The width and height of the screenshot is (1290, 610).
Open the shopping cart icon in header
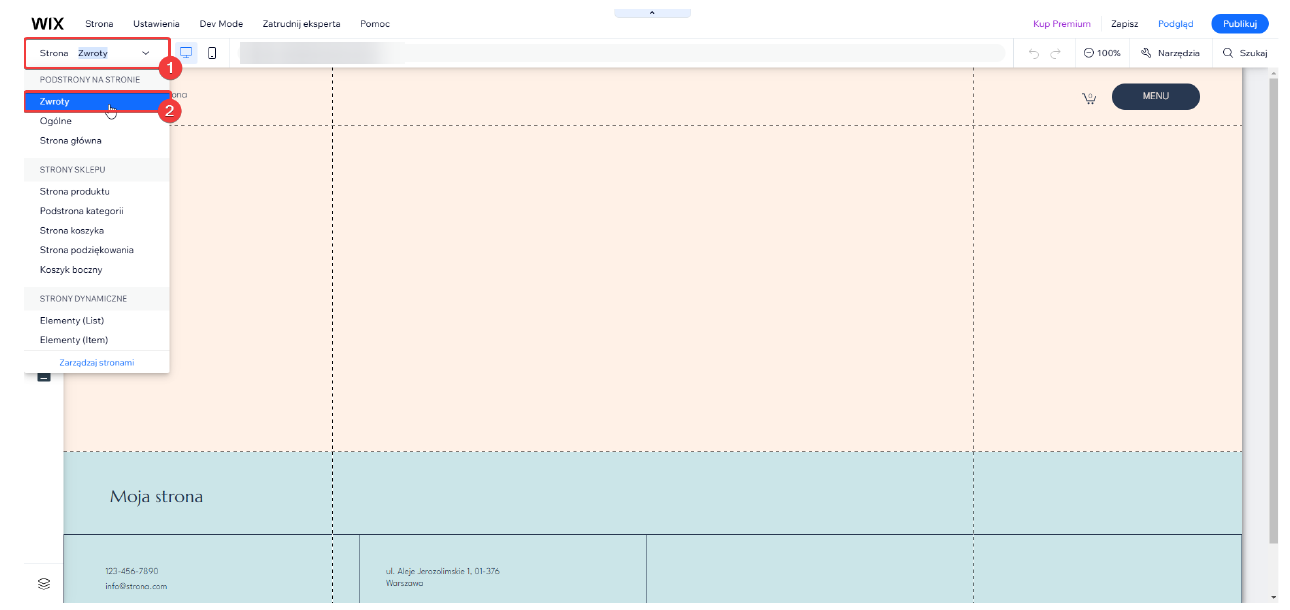coord(1089,97)
